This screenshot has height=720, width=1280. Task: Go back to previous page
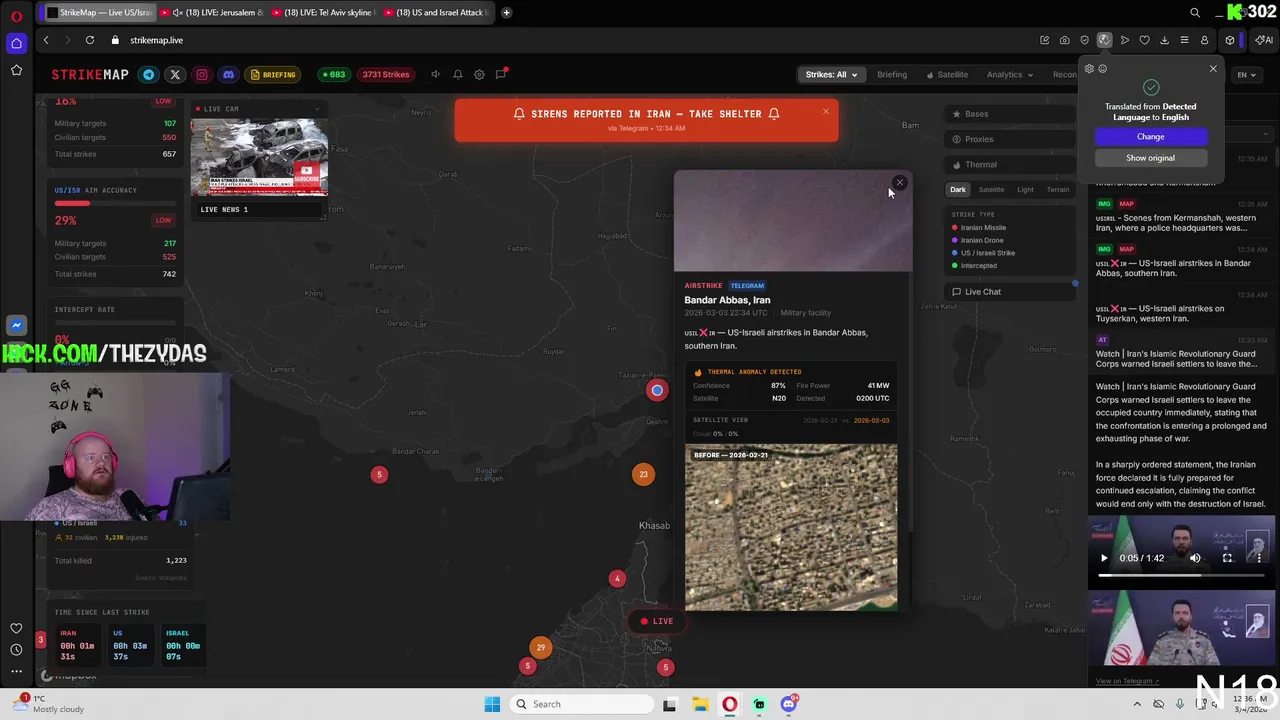[x=46, y=40]
